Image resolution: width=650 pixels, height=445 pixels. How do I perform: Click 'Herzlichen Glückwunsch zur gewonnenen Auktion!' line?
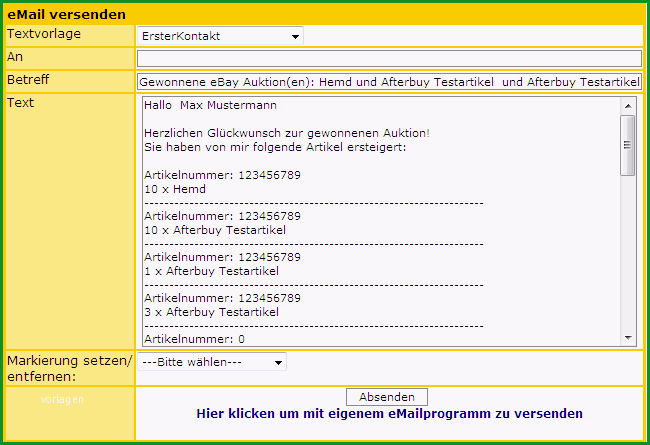tap(287, 133)
